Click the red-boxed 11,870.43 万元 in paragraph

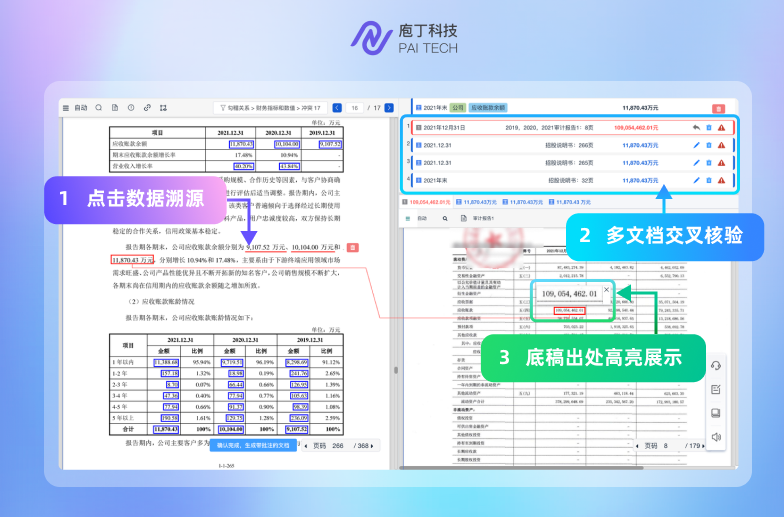coord(132,260)
